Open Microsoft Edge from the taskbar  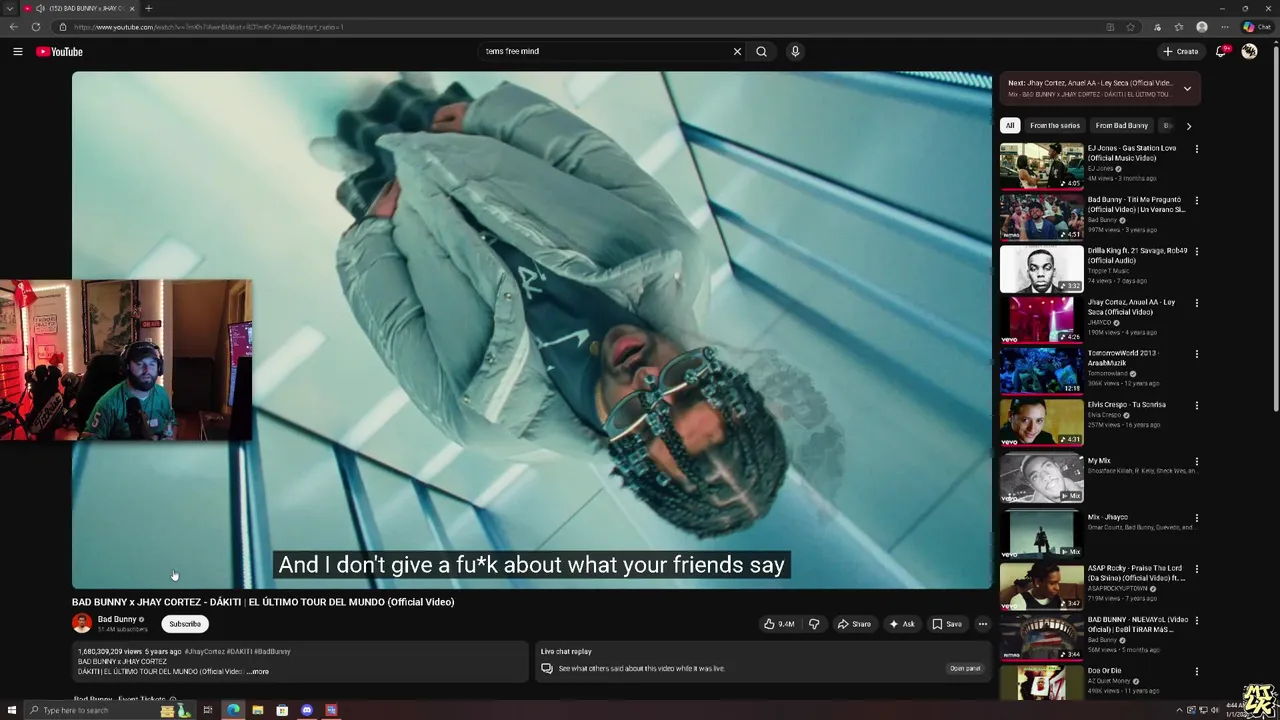point(233,710)
